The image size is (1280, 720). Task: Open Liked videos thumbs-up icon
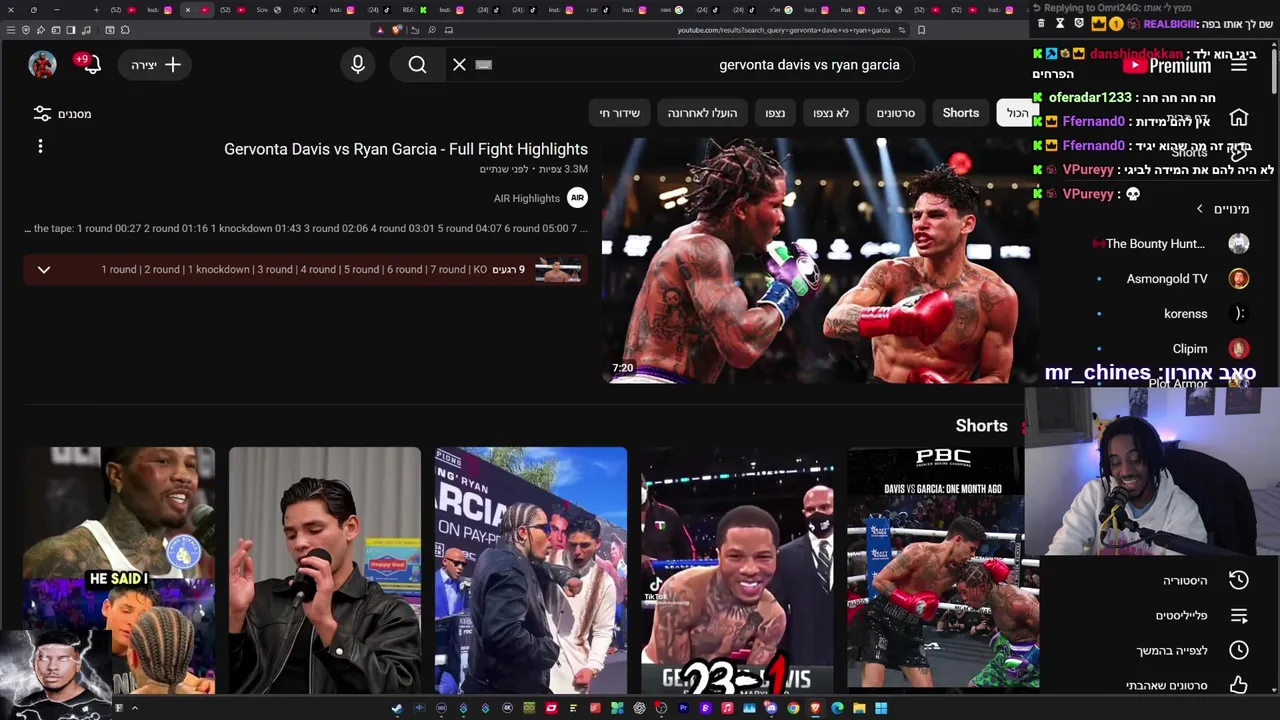pos(1239,685)
